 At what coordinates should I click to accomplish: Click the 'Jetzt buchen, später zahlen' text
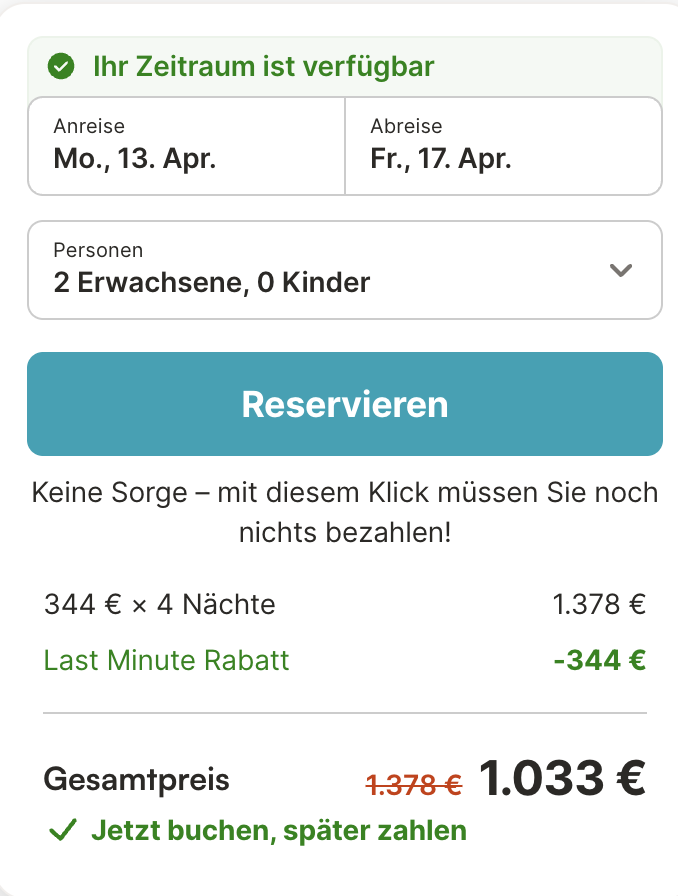tap(280, 830)
